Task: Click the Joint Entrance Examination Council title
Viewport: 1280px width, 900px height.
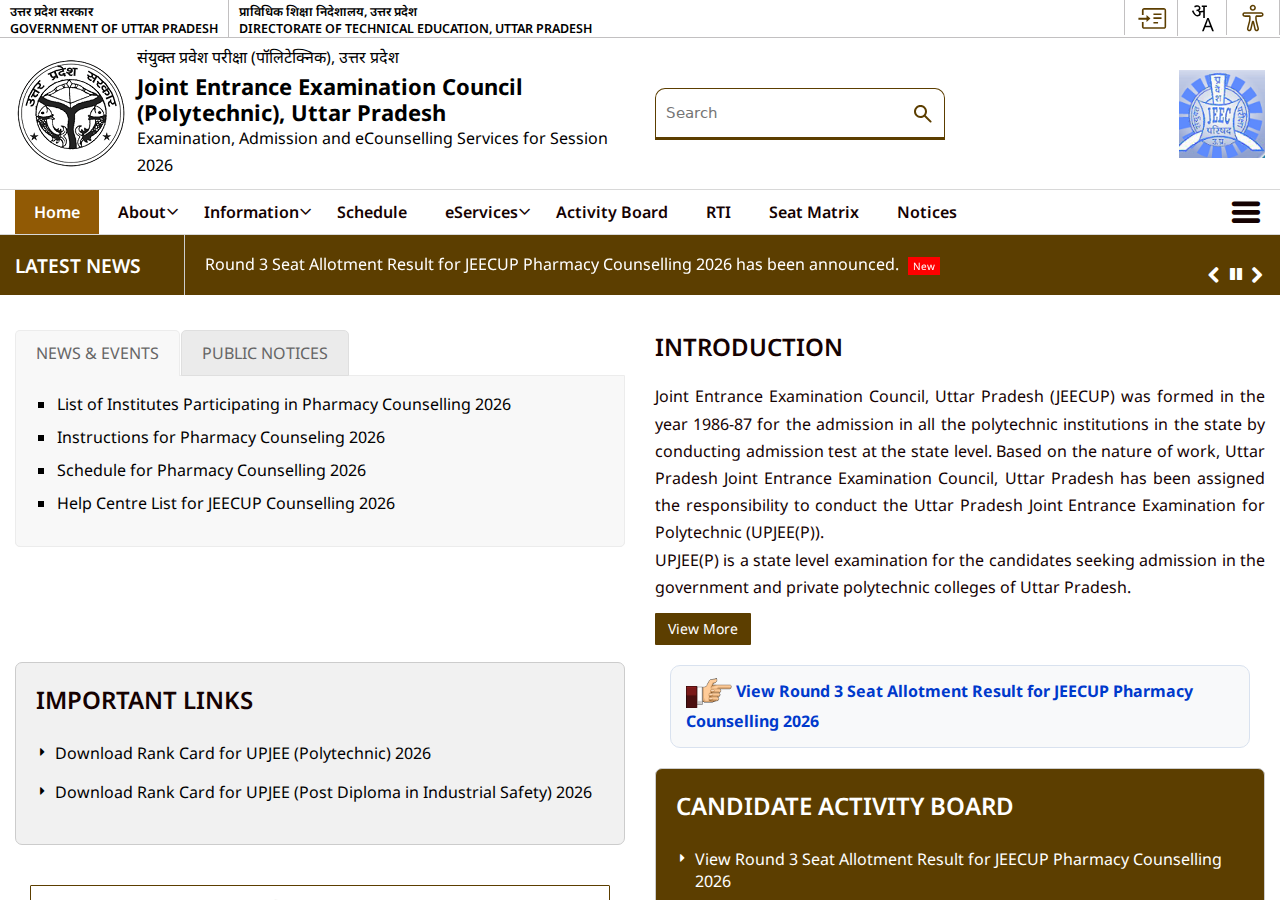Action: click(x=330, y=100)
